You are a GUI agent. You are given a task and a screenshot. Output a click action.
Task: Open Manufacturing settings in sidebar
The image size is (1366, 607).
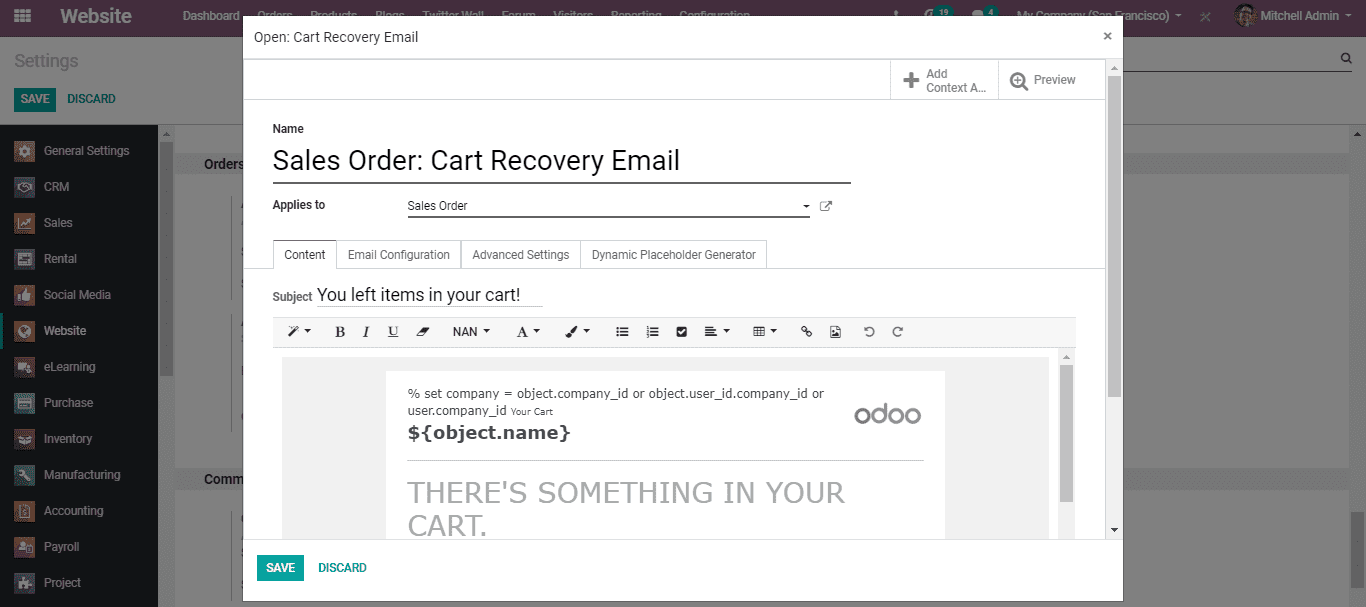pyautogui.click(x=79, y=475)
